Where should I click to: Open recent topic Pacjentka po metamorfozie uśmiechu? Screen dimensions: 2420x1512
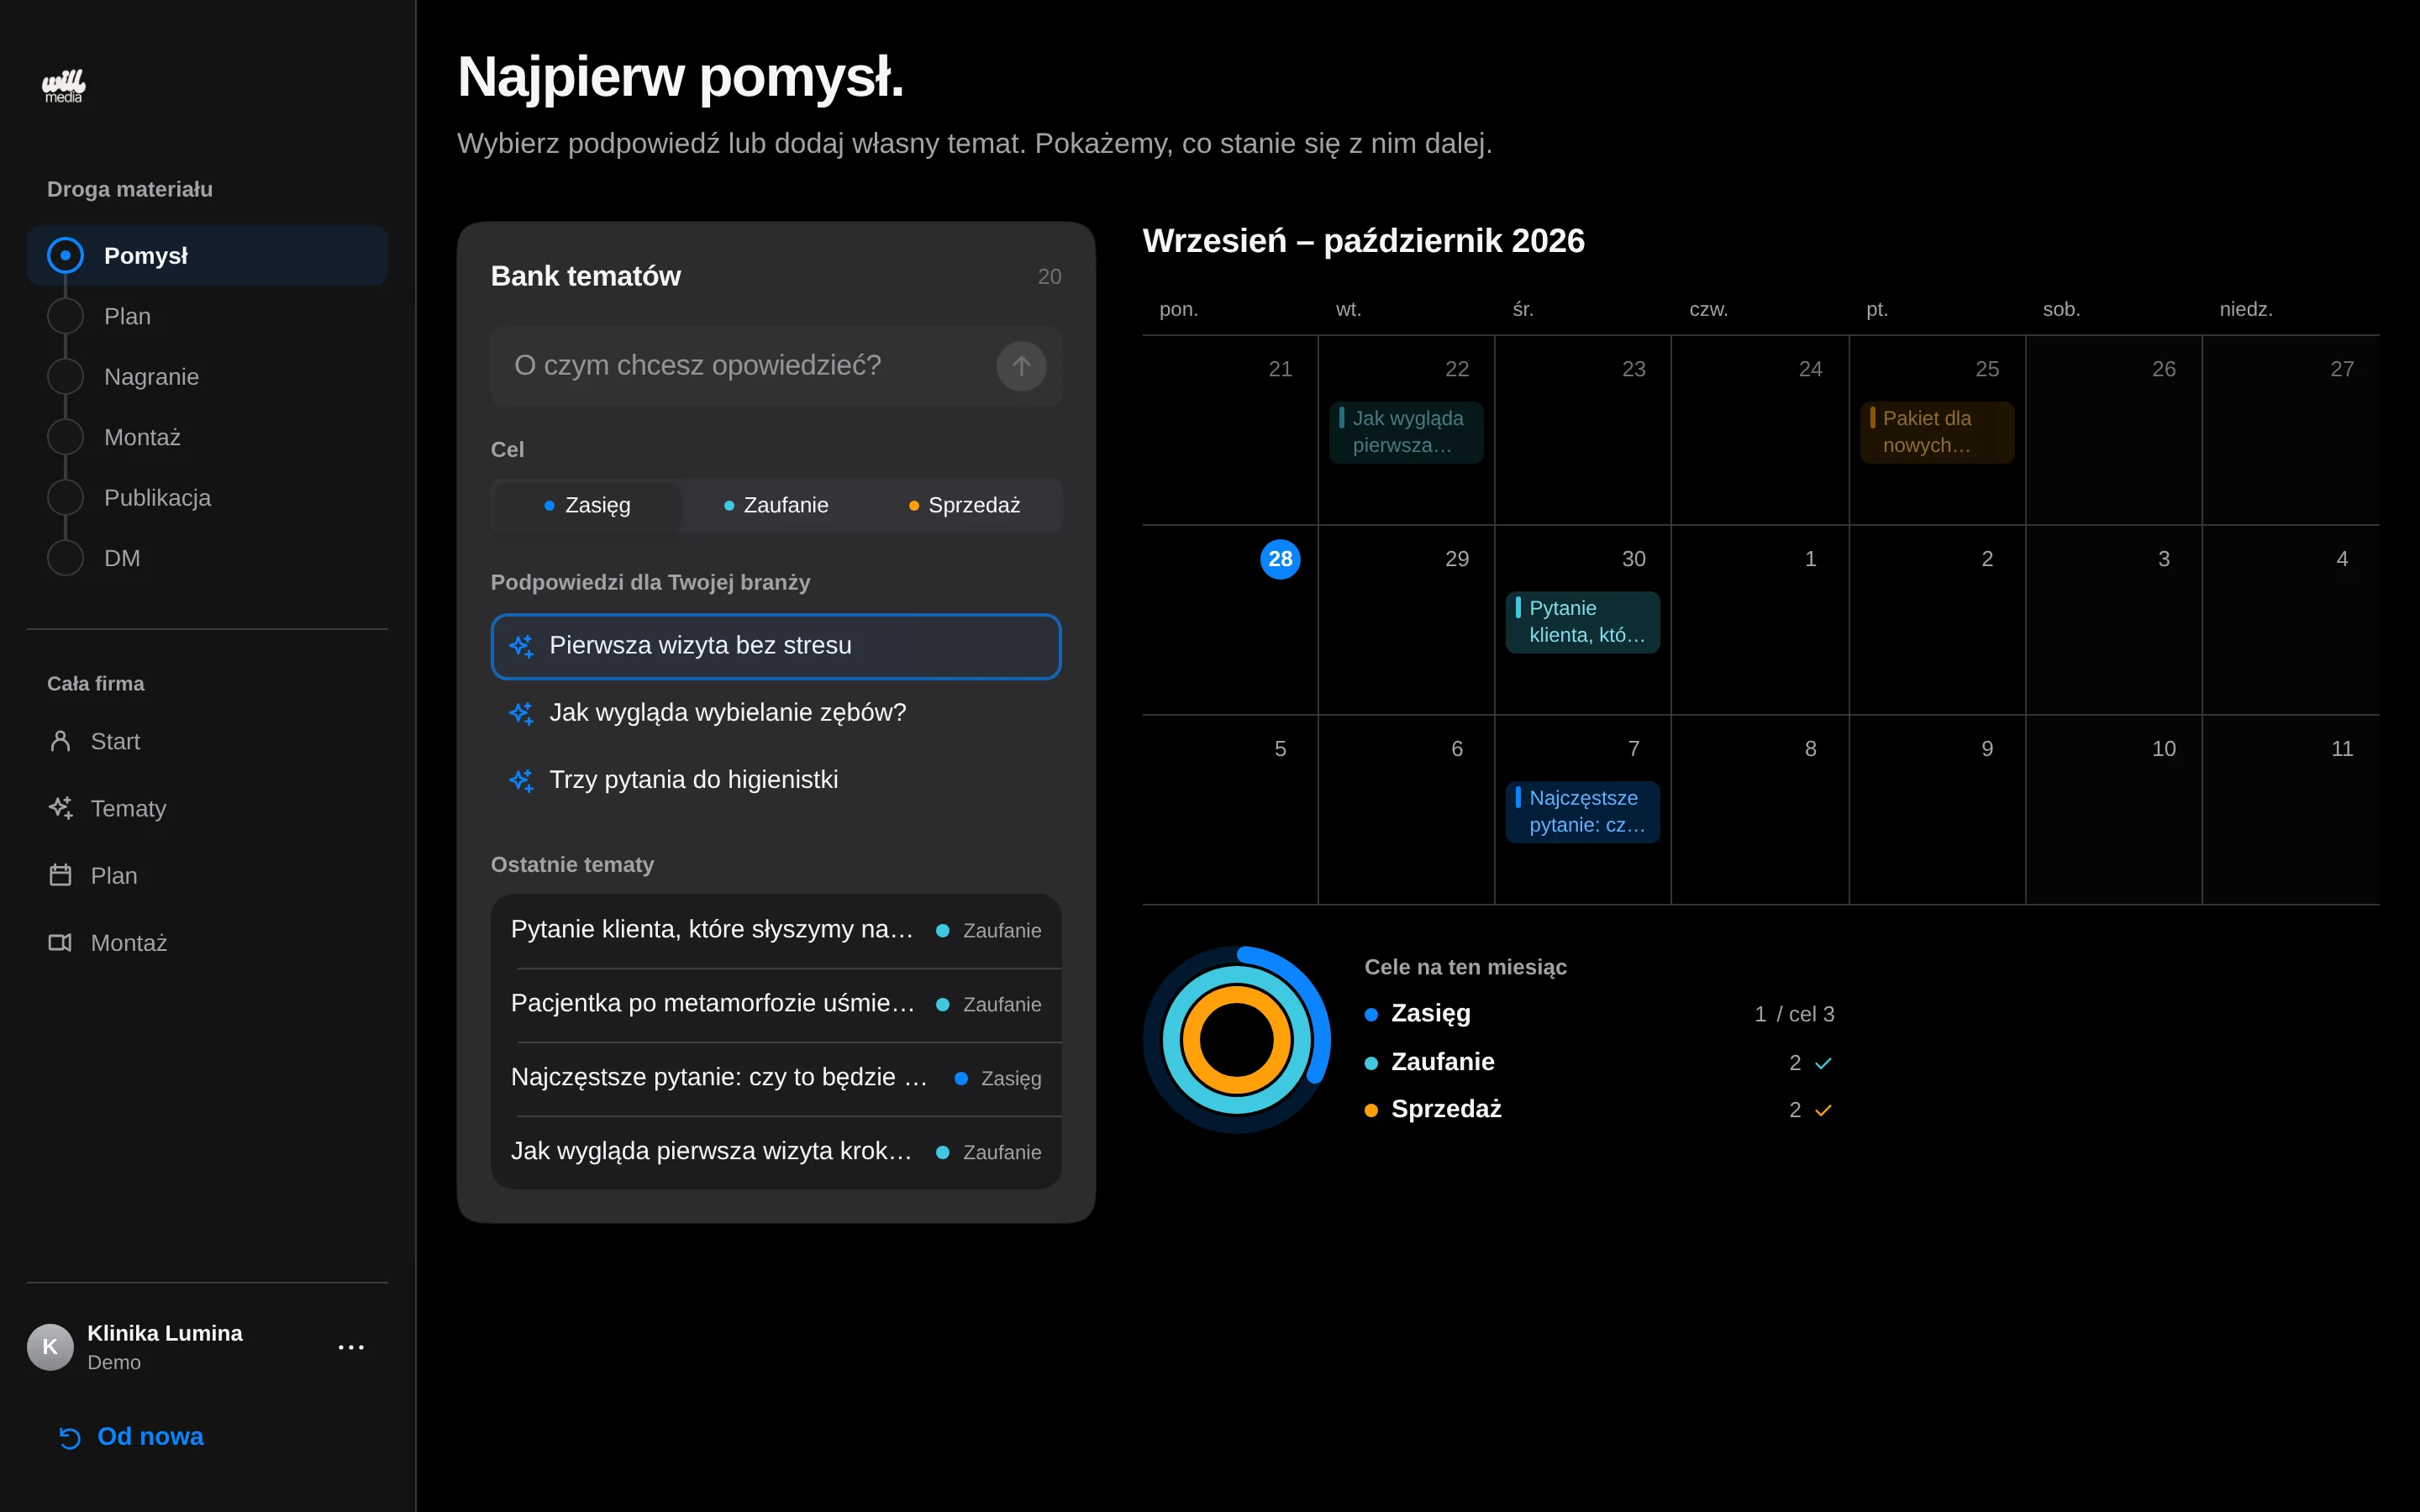pos(776,1004)
